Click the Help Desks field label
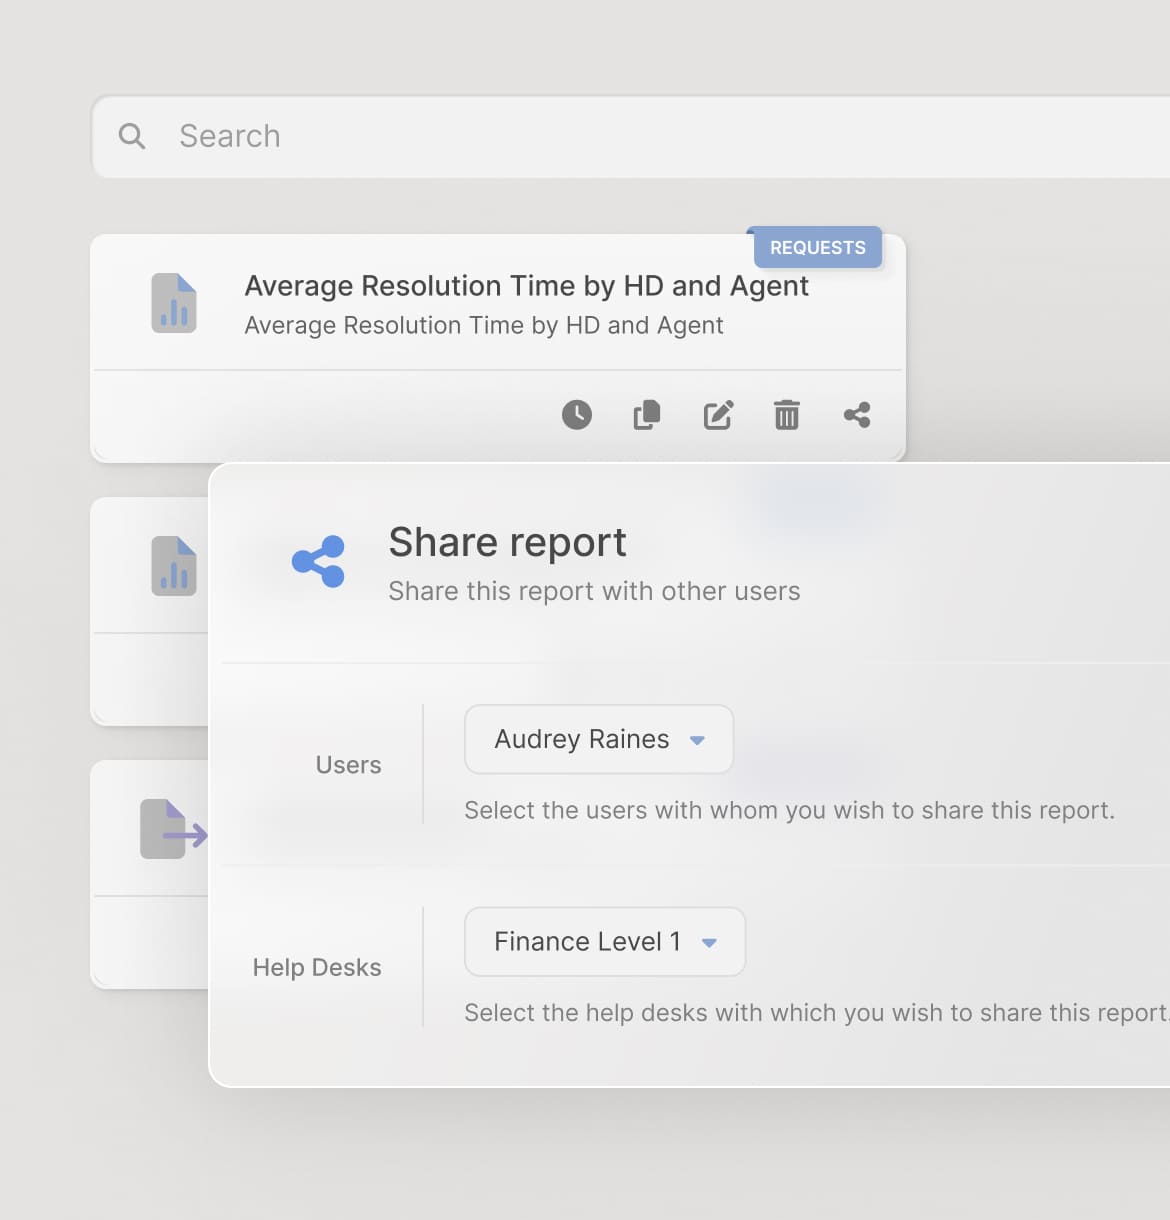The image size is (1170, 1220). pyautogui.click(x=317, y=968)
